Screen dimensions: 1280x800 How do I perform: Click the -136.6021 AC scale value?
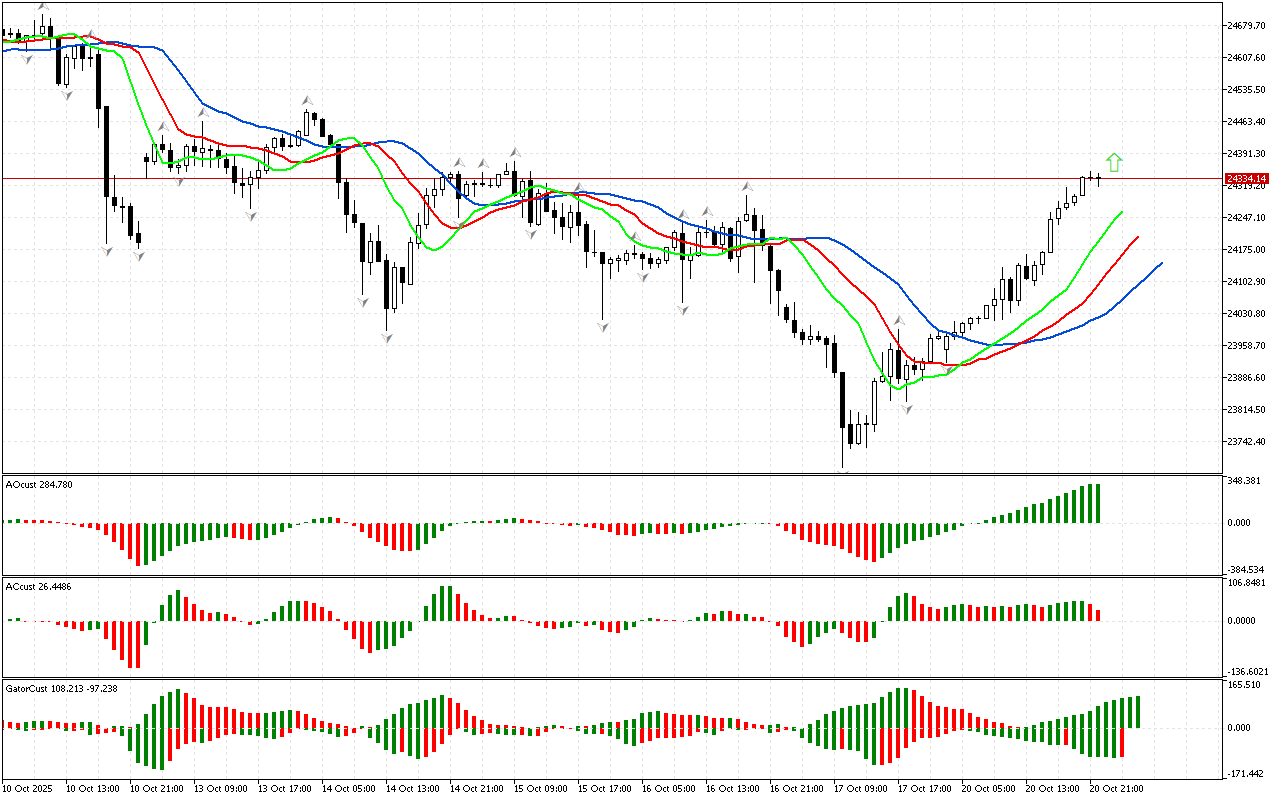click(x=1246, y=671)
